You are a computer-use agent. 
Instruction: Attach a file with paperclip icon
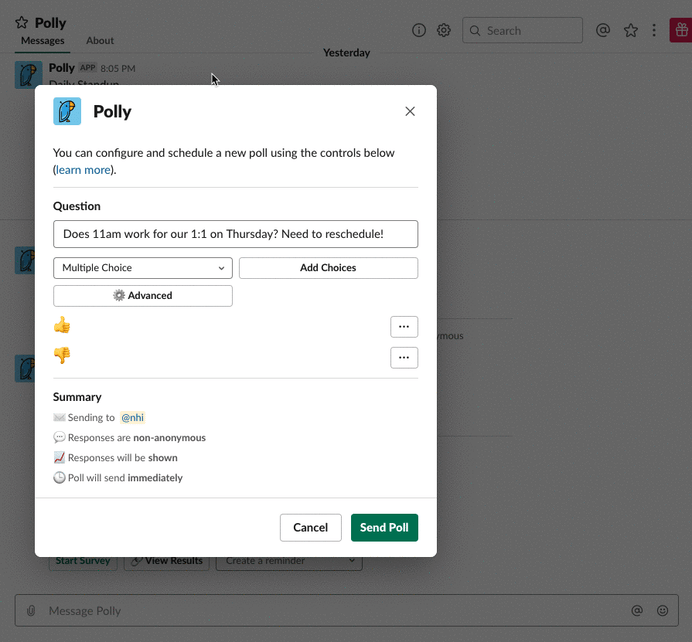point(31,611)
